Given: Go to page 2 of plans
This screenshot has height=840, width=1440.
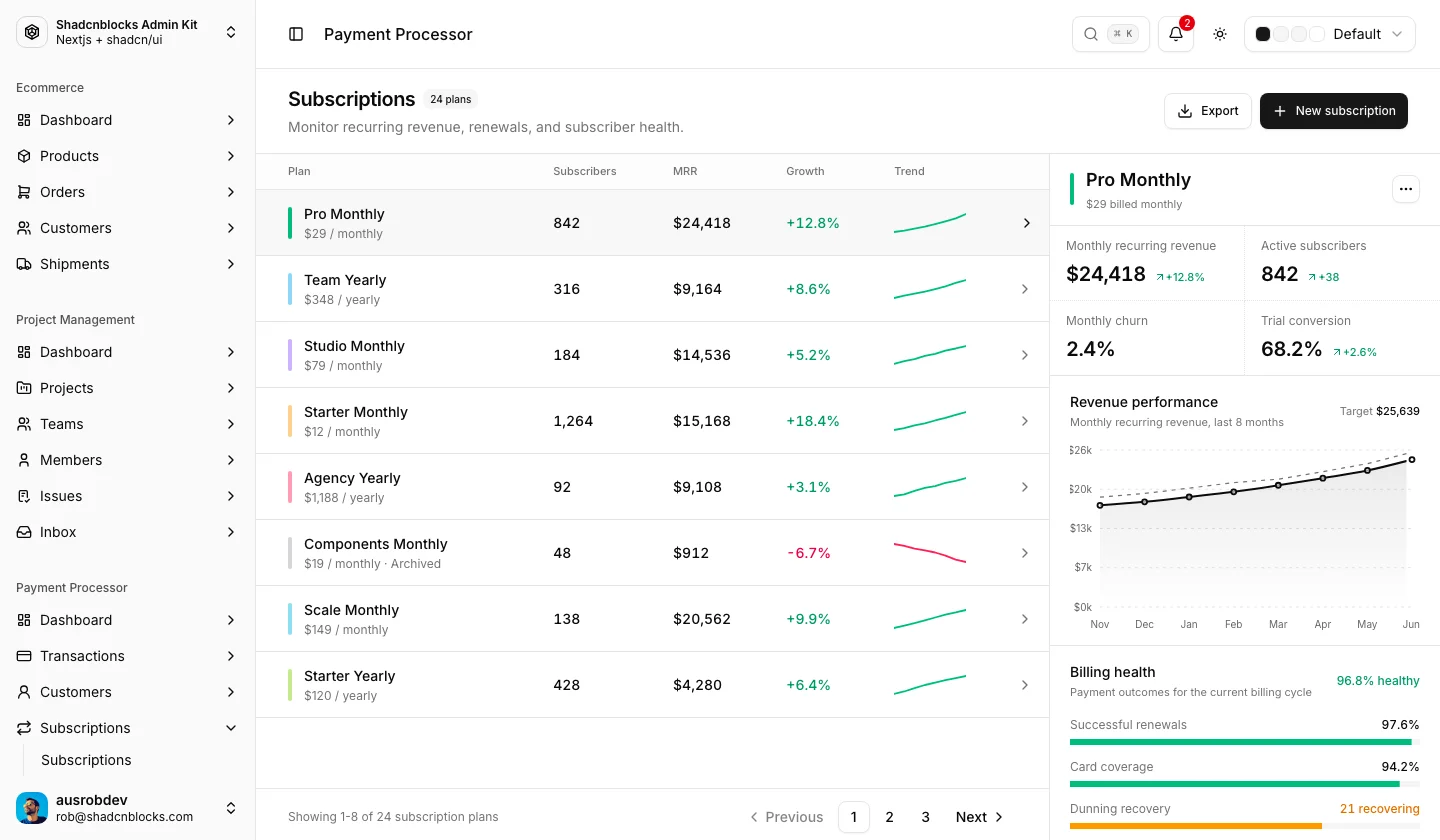Looking at the screenshot, I should [890, 817].
